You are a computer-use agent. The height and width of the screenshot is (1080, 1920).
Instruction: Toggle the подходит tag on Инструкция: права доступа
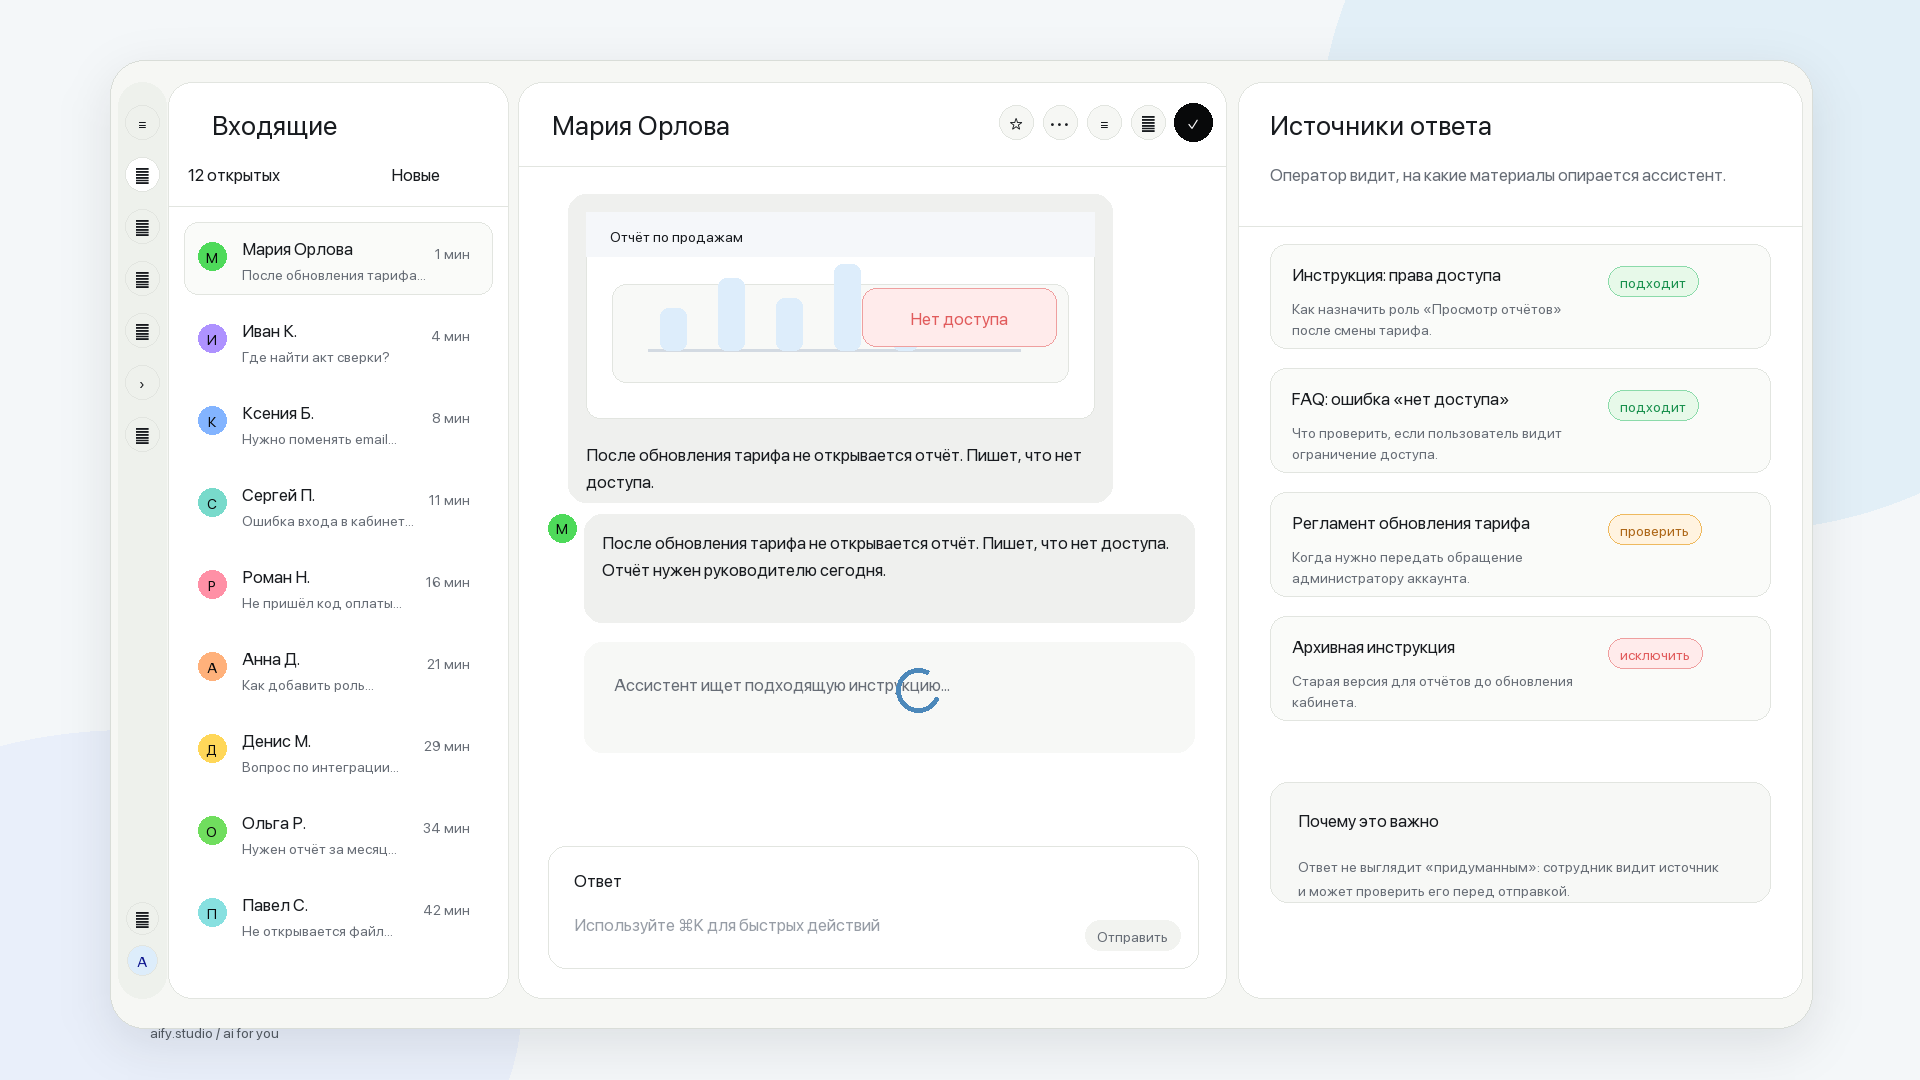[1653, 283]
